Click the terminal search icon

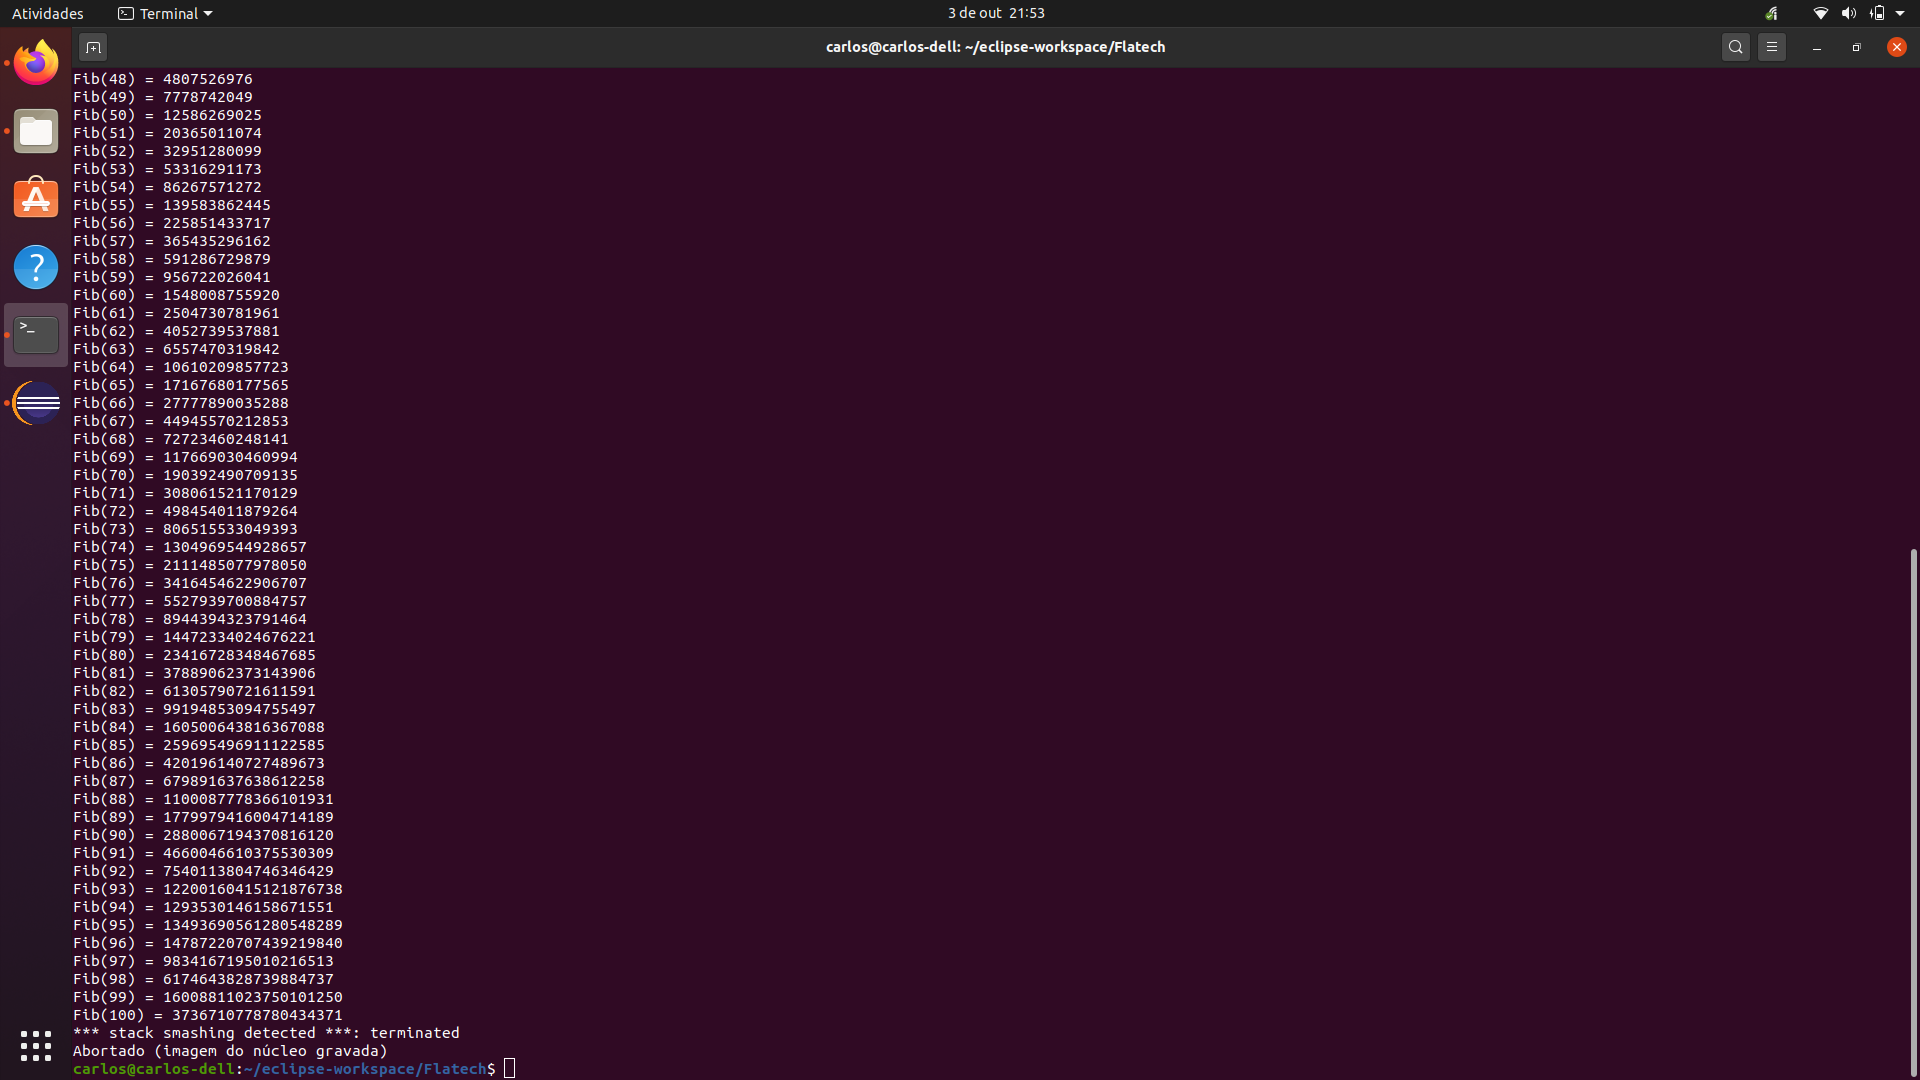pos(1736,47)
